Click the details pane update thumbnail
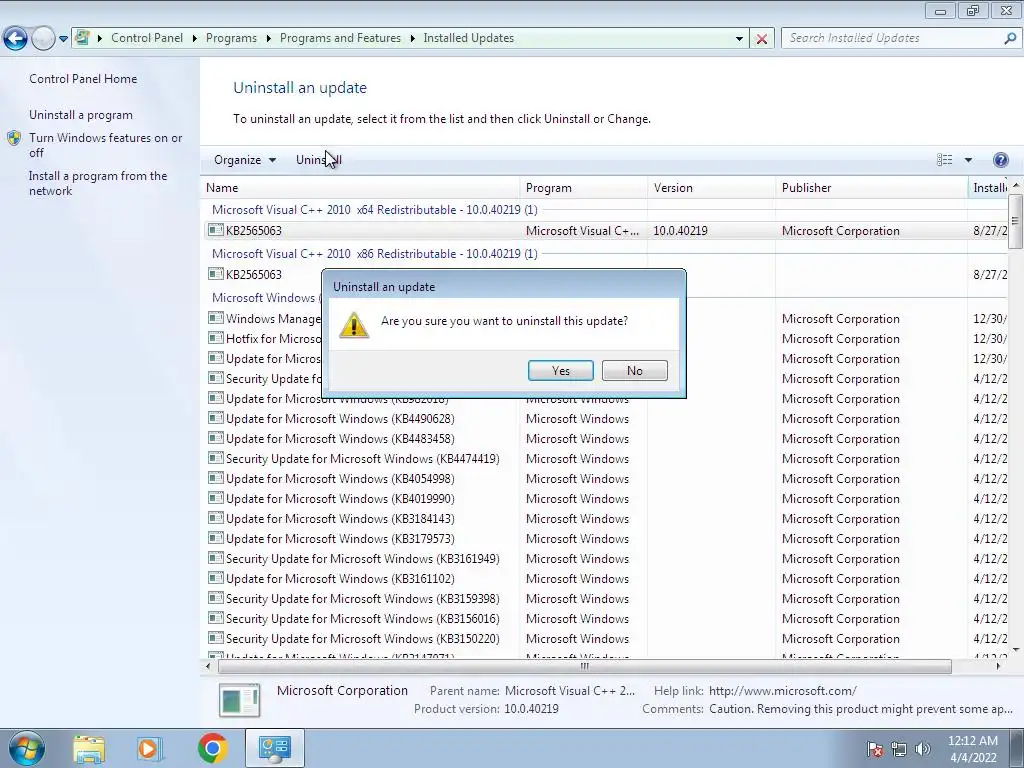1024x768 pixels. tap(240, 700)
